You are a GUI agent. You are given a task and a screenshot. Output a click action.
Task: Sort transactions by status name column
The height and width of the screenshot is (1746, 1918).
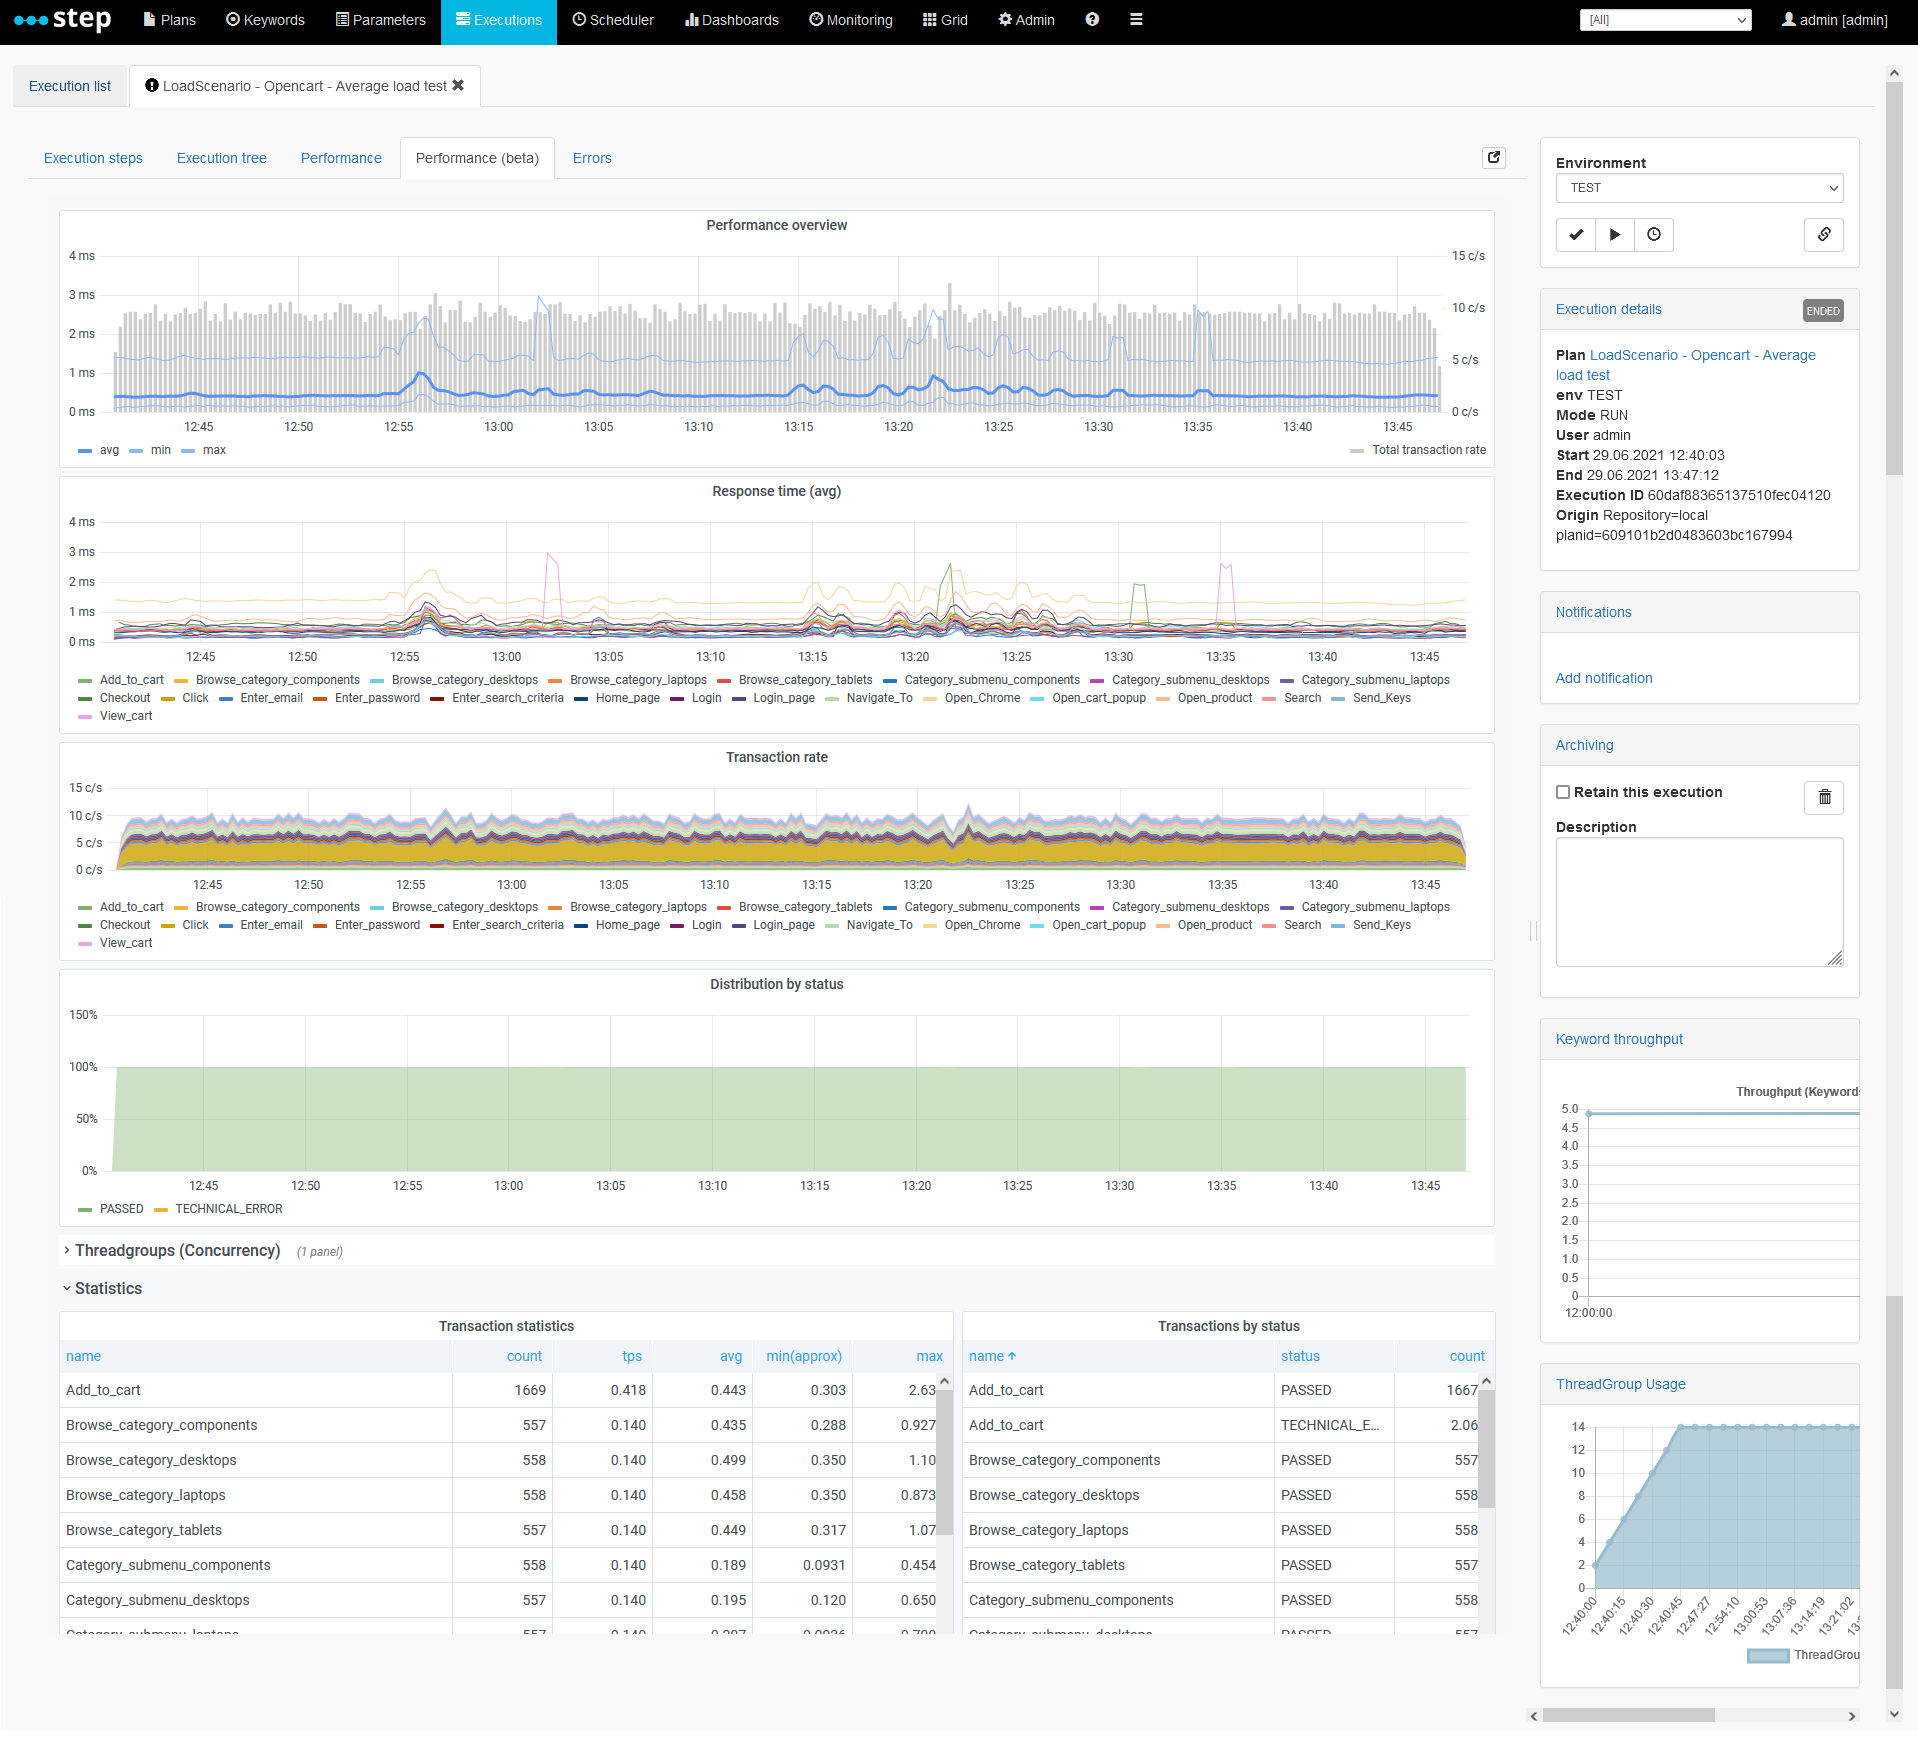[992, 1356]
